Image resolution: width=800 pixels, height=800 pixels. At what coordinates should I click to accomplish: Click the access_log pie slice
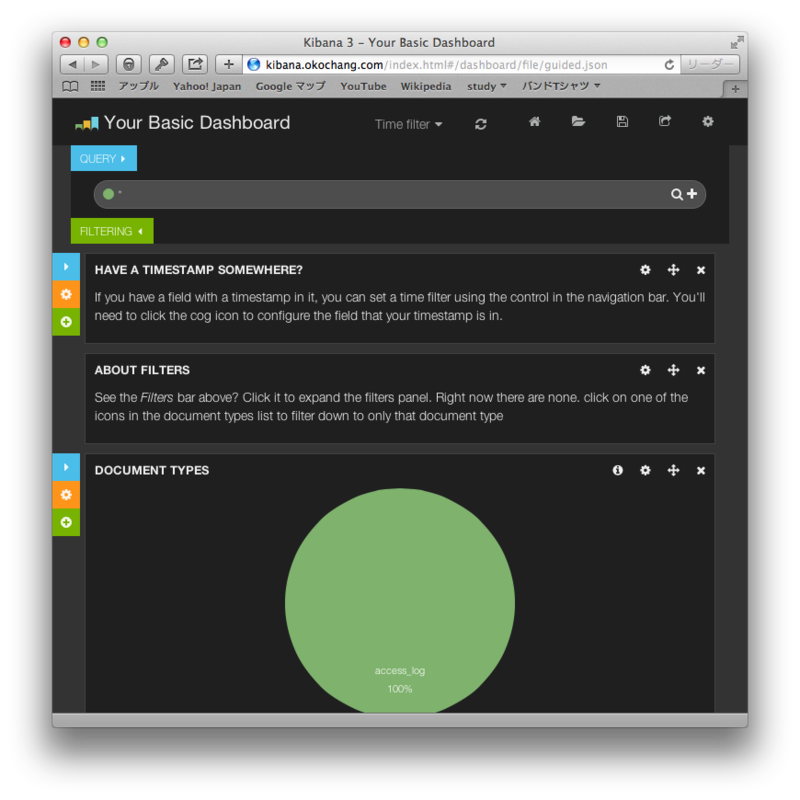[399, 599]
